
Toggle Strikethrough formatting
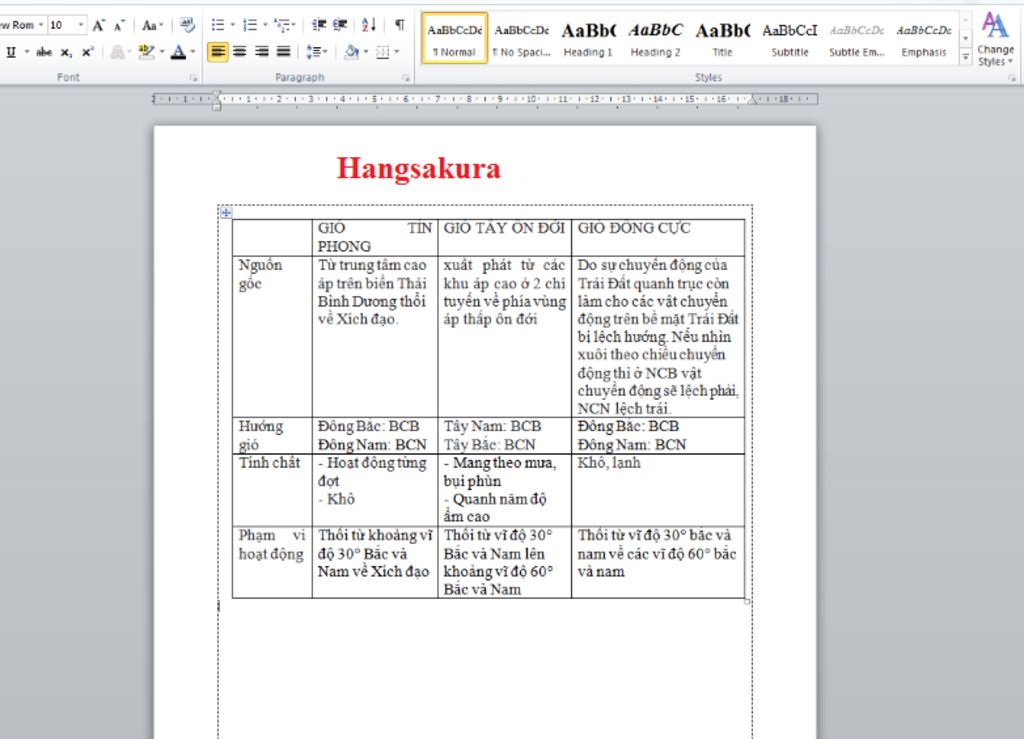click(44, 52)
